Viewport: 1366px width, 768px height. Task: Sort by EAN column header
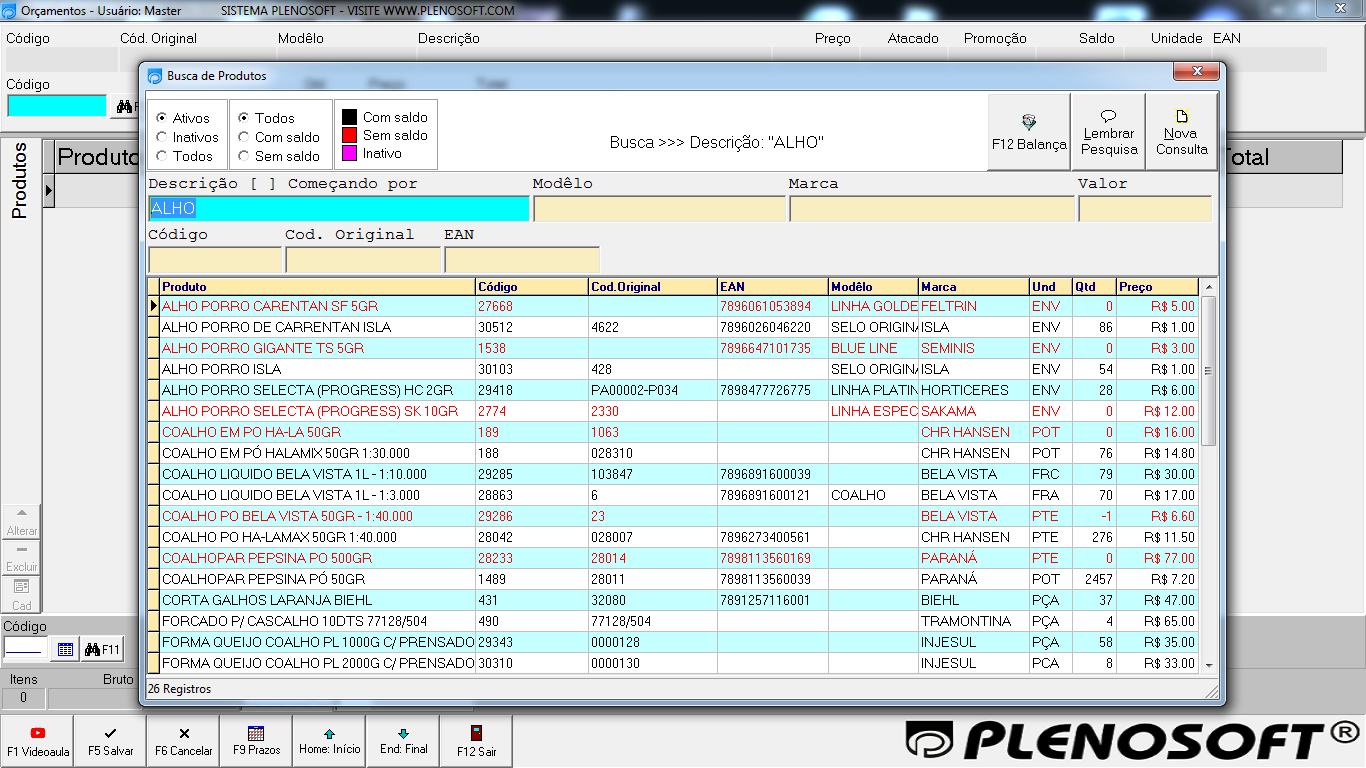tap(773, 287)
